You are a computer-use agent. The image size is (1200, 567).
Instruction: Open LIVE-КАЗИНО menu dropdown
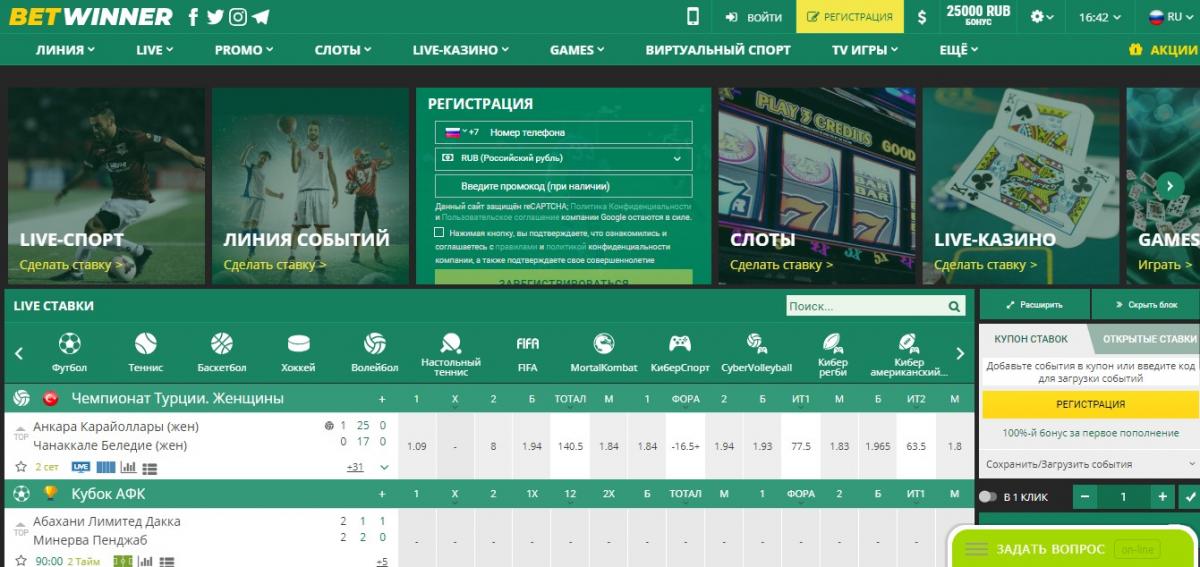point(461,50)
